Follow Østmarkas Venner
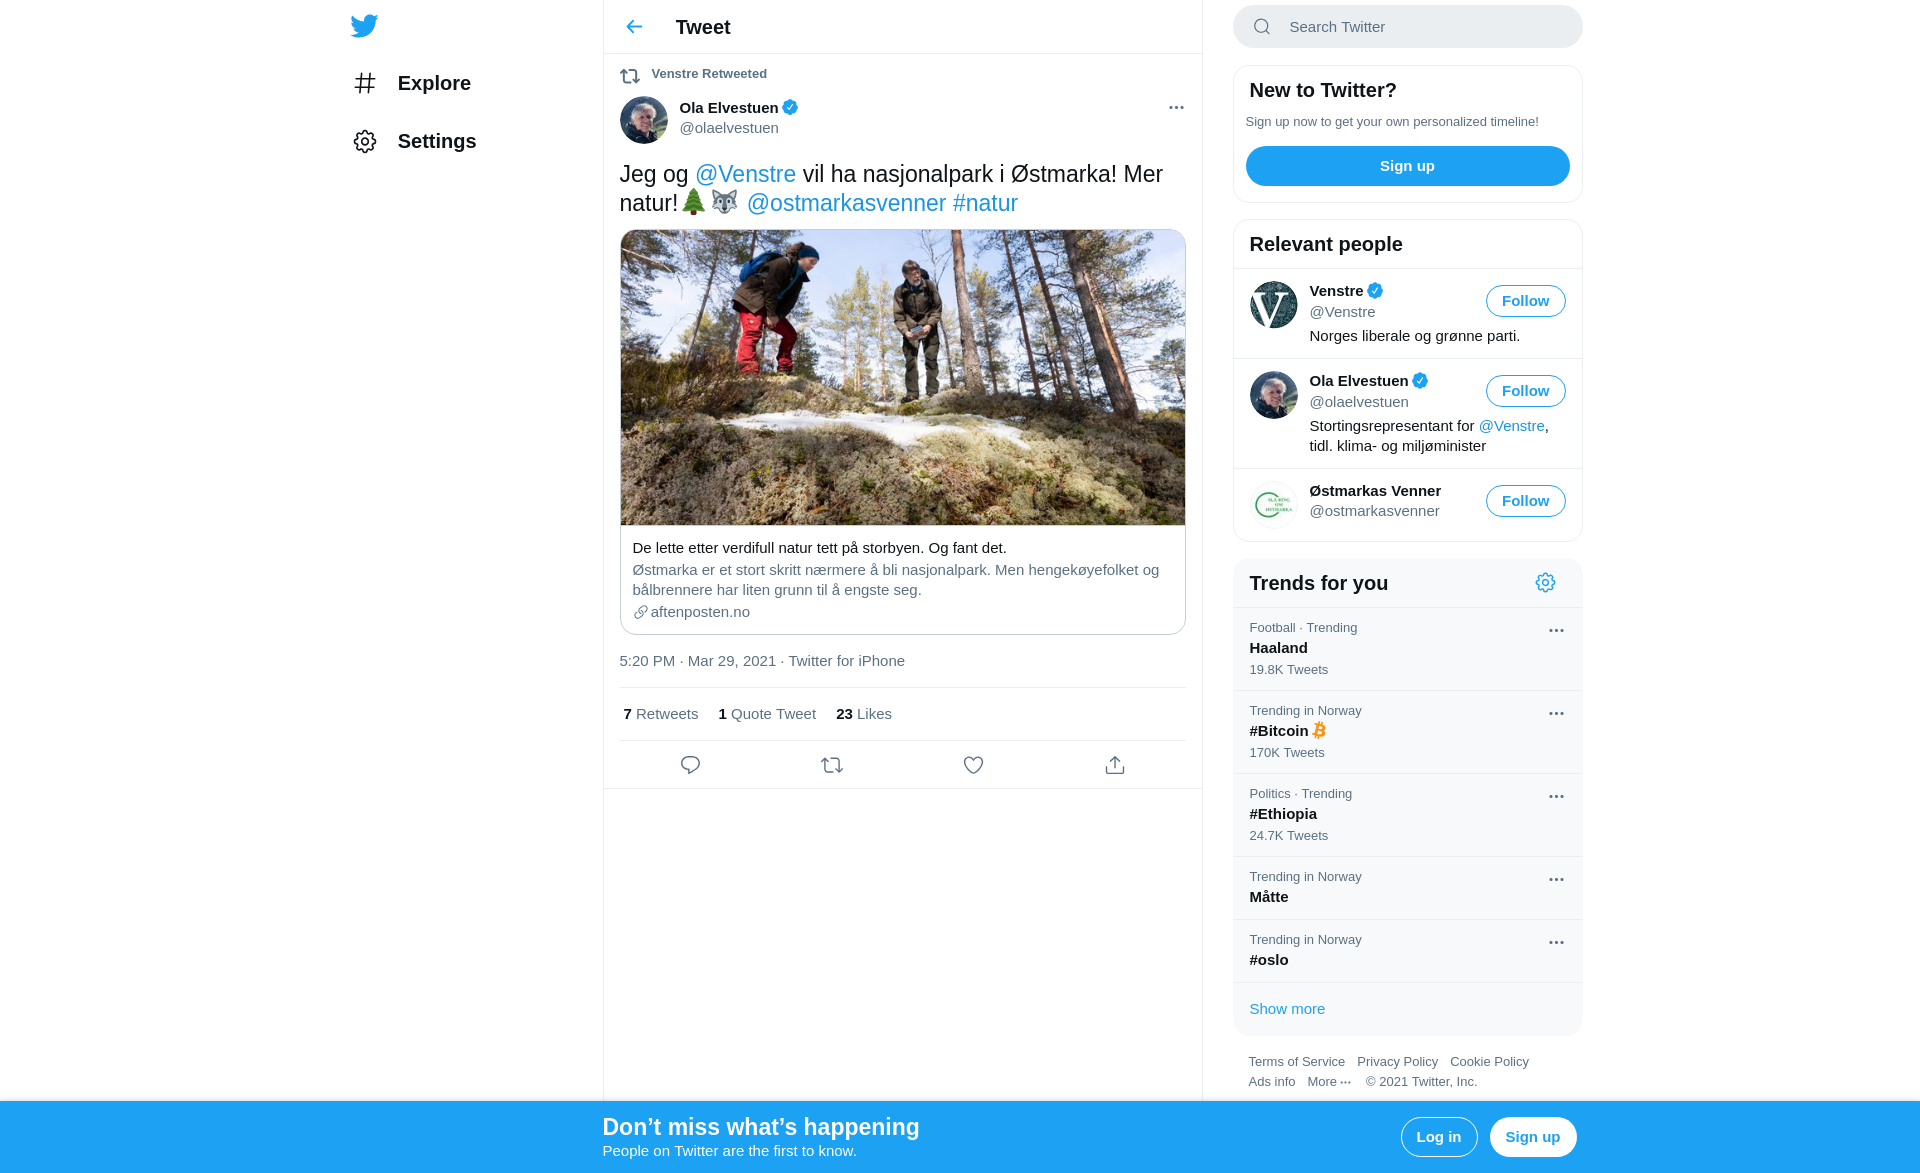 [1525, 501]
